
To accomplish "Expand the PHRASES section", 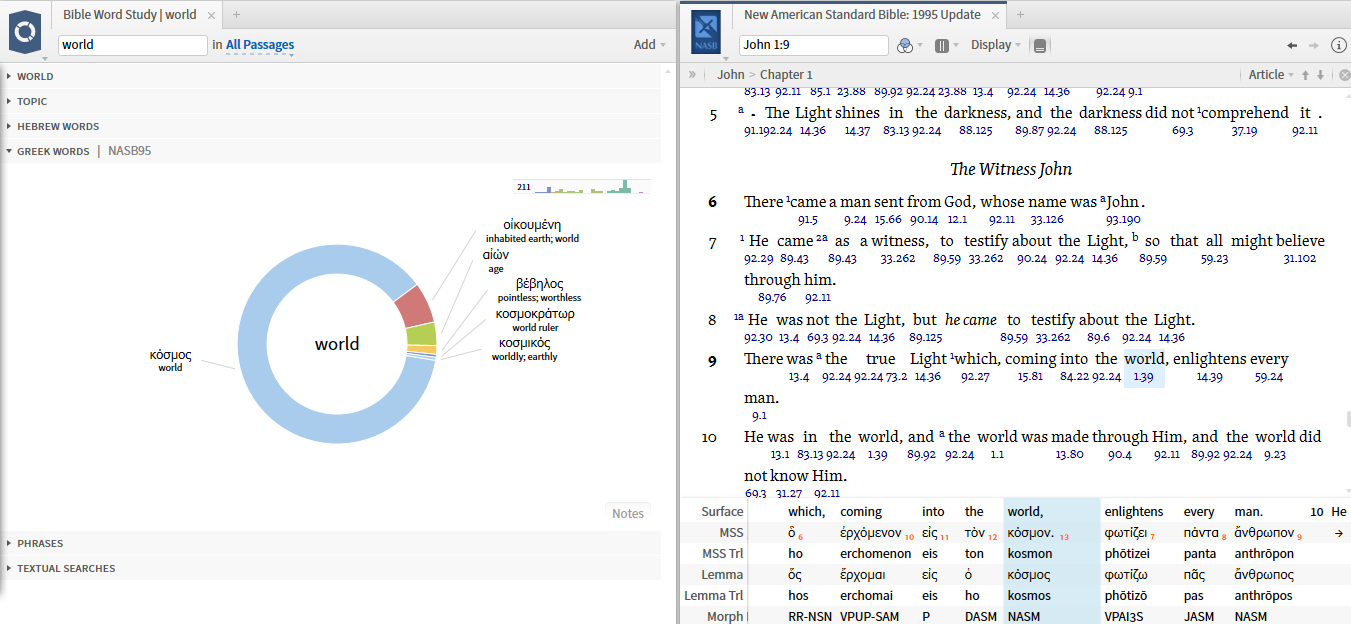I will [40, 543].
